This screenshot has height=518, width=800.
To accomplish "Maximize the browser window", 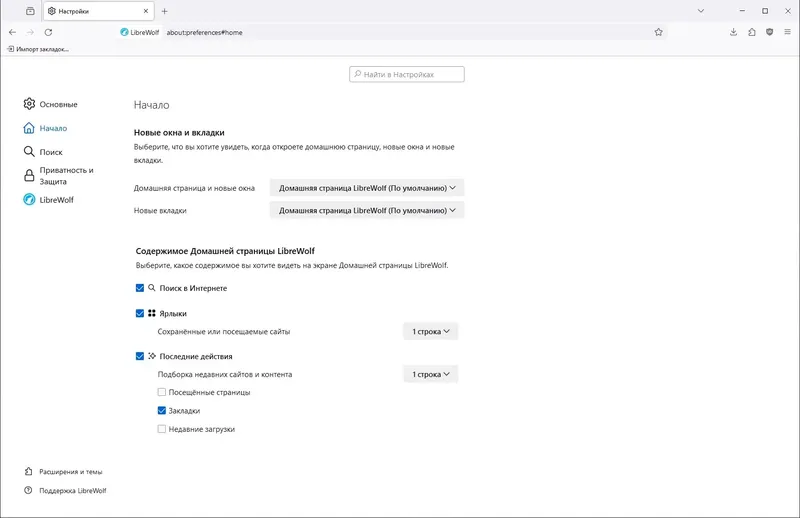I will (765, 11).
